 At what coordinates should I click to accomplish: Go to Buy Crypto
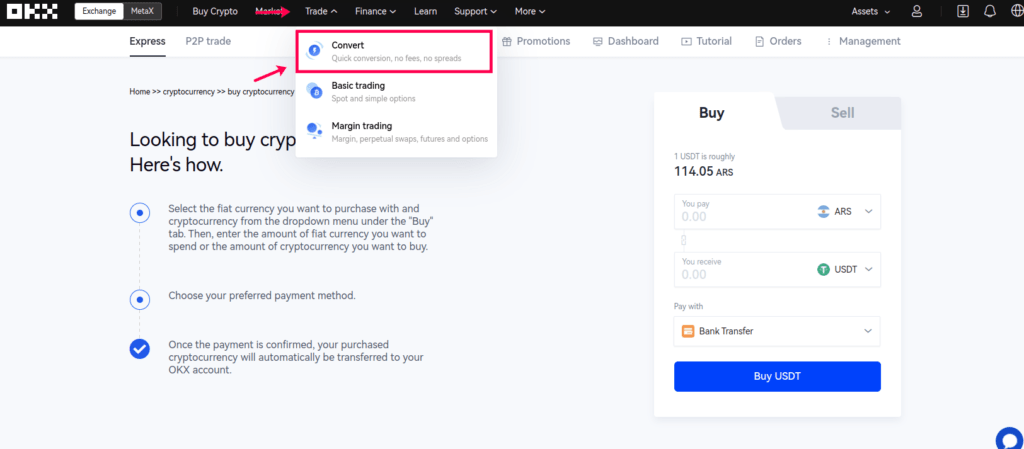pos(215,11)
